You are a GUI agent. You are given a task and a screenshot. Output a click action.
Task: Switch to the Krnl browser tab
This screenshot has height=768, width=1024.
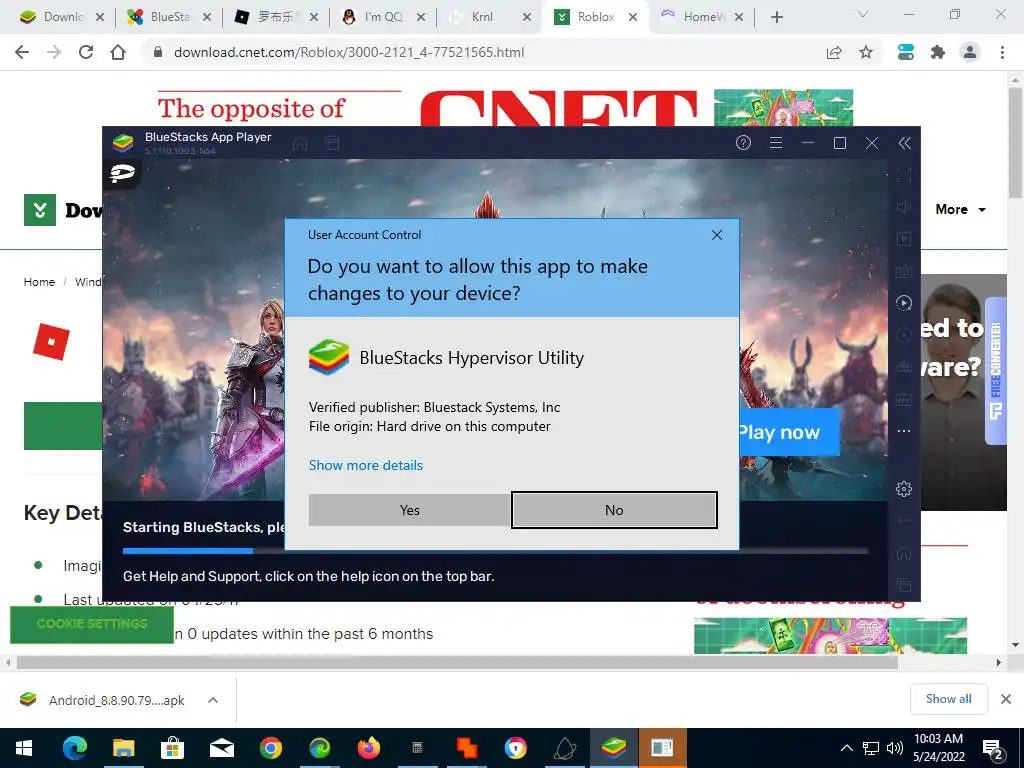click(490, 17)
